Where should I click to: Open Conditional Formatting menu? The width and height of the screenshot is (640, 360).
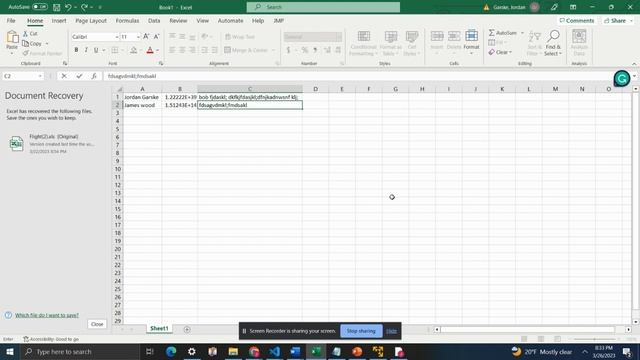[363, 43]
